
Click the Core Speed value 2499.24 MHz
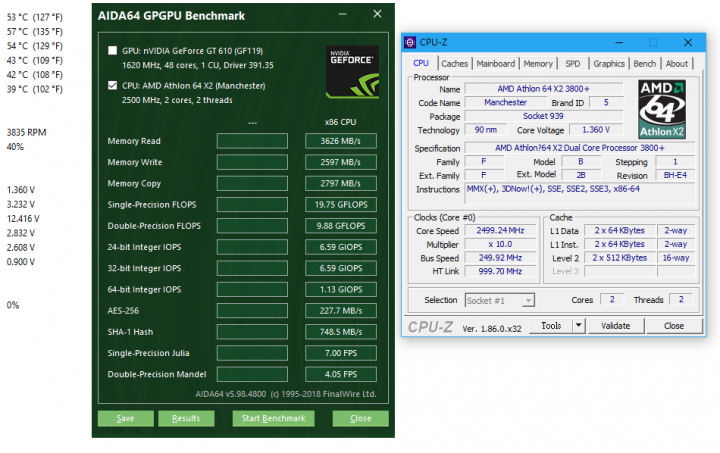click(500, 230)
